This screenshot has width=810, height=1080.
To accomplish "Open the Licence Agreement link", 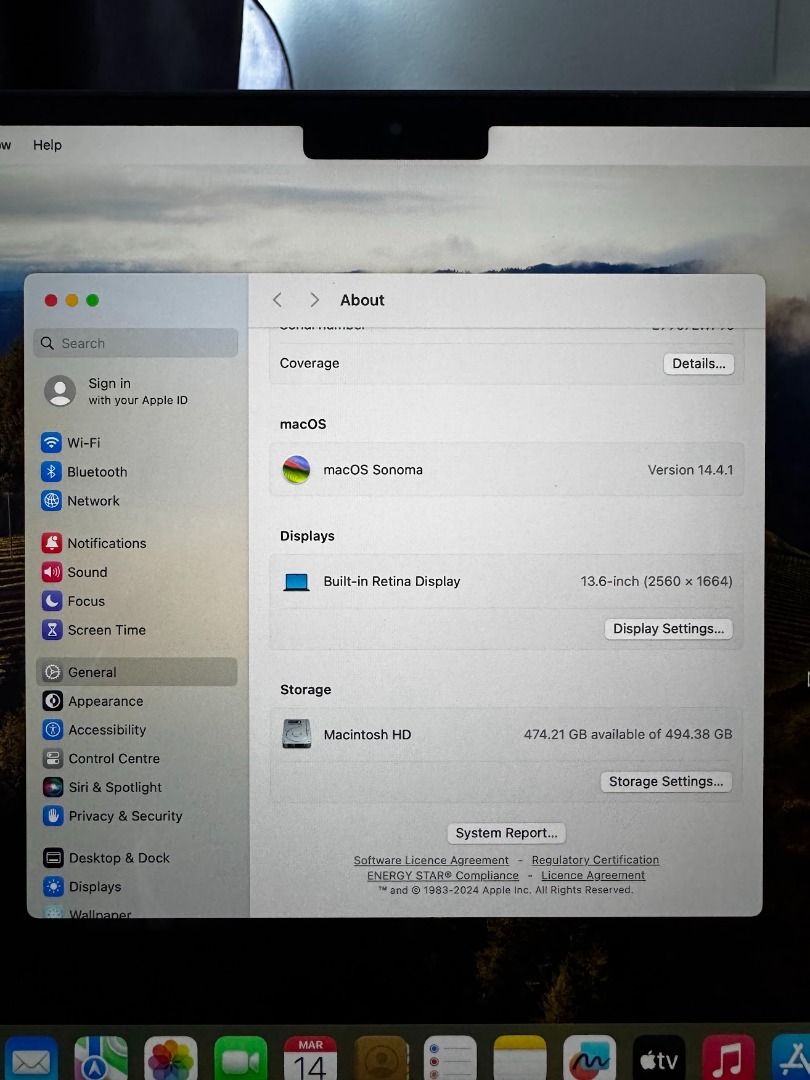I will point(593,875).
